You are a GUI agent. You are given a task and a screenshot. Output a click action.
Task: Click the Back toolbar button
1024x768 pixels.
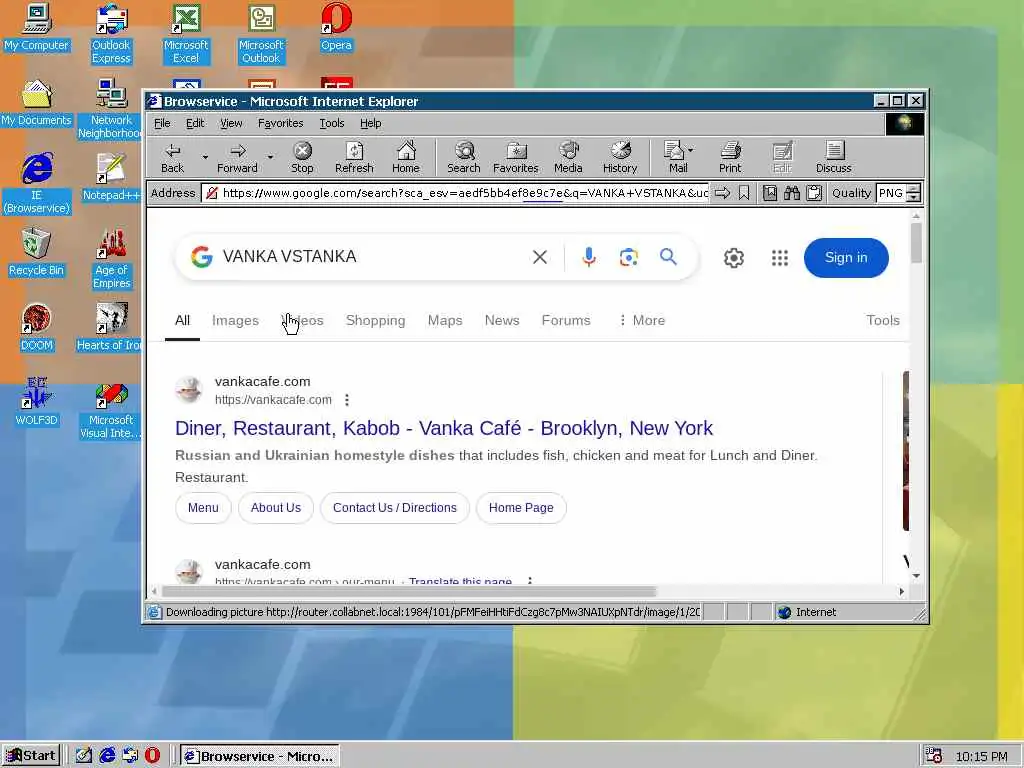tap(172, 157)
